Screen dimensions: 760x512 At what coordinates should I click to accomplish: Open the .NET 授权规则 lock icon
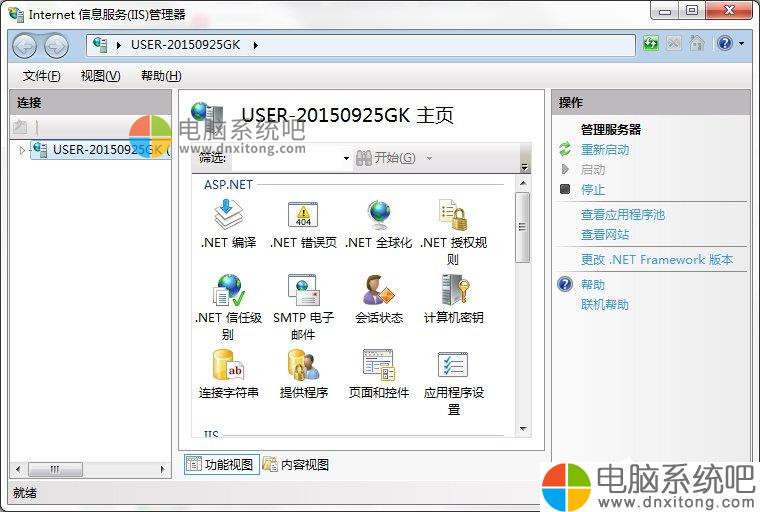coord(453,215)
